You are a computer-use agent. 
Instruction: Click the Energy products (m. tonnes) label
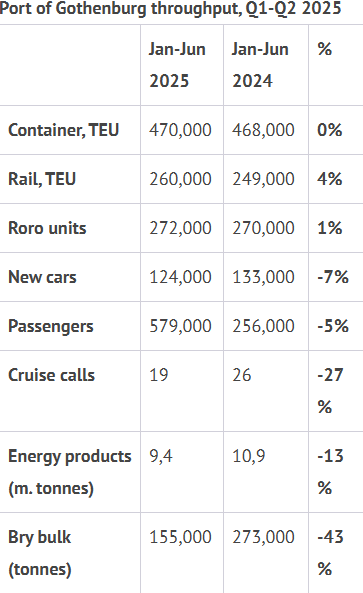click(x=70, y=472)
